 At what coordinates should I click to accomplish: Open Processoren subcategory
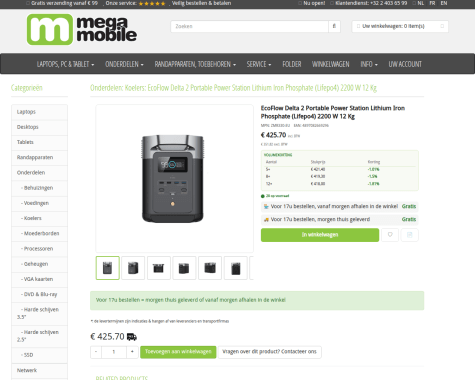pos(39,249)
